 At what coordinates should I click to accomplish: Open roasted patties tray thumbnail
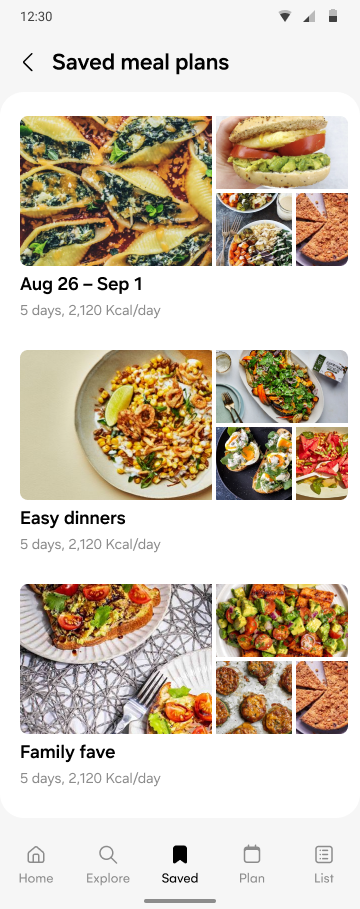tap(254, 697)
